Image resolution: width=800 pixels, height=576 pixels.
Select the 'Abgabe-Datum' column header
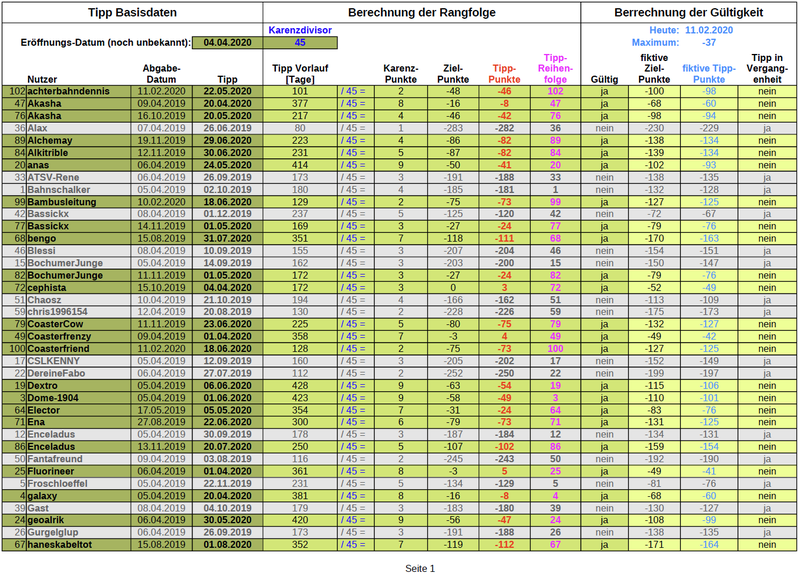tap(161, 74)
